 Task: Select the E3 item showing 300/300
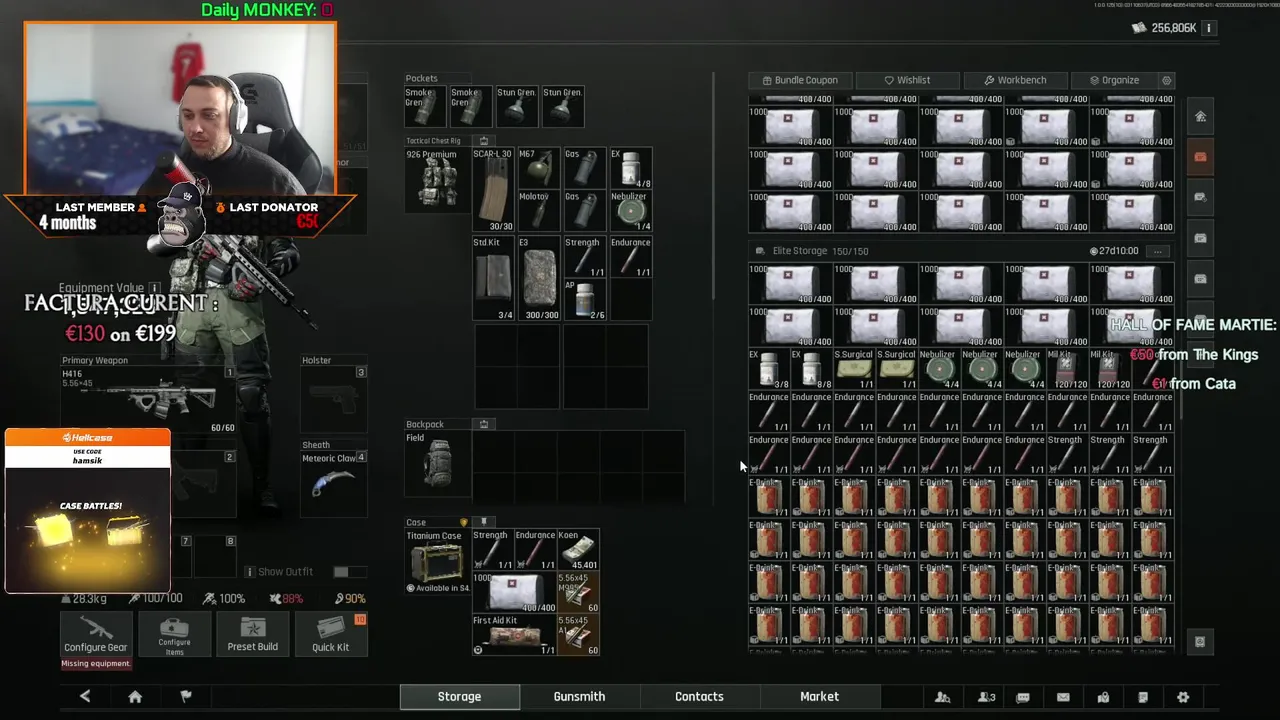point(537,278)
